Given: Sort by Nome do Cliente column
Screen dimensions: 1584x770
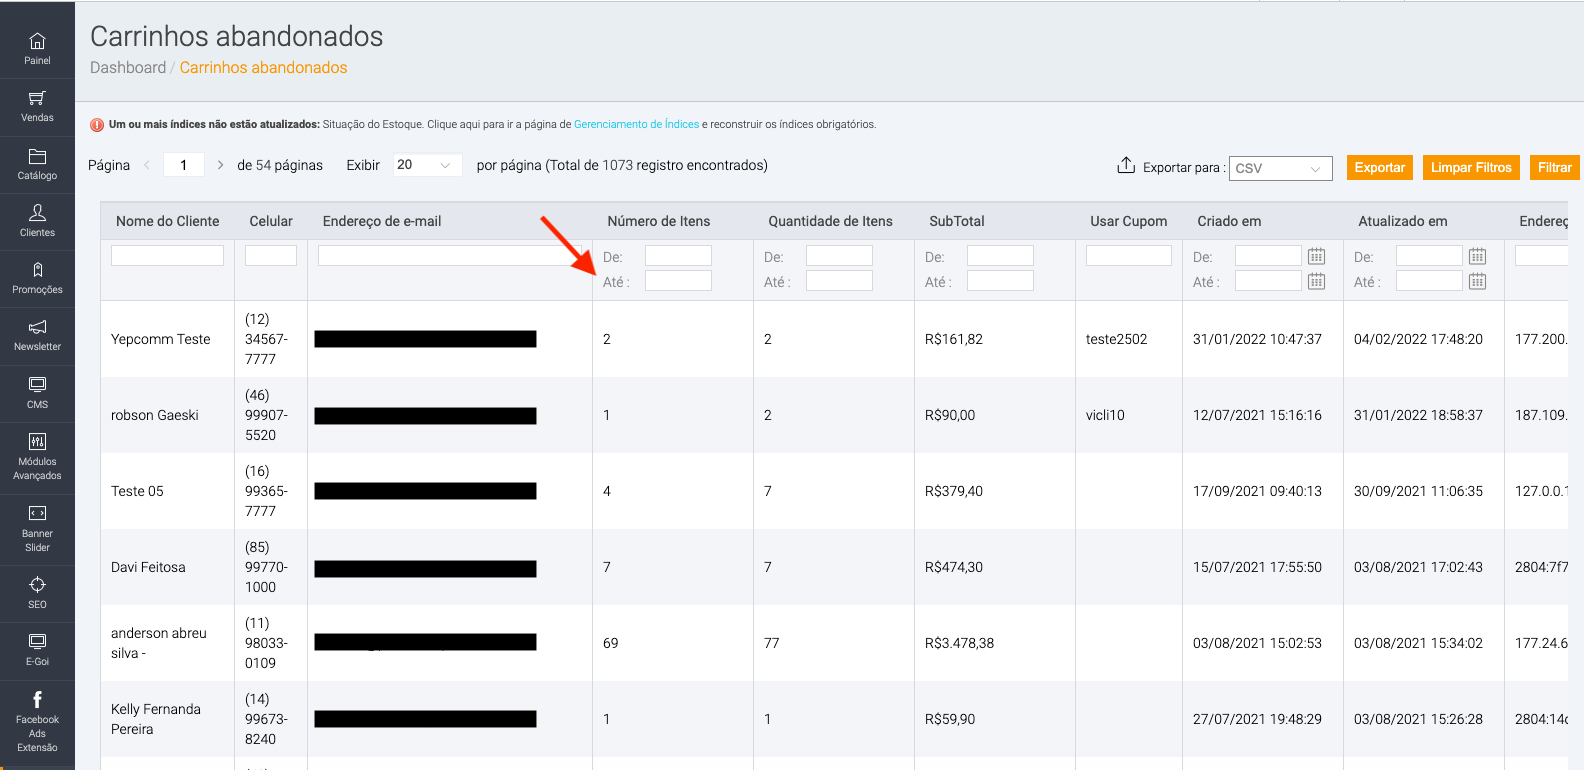Looking at the screenshot, I should point(167,221).
